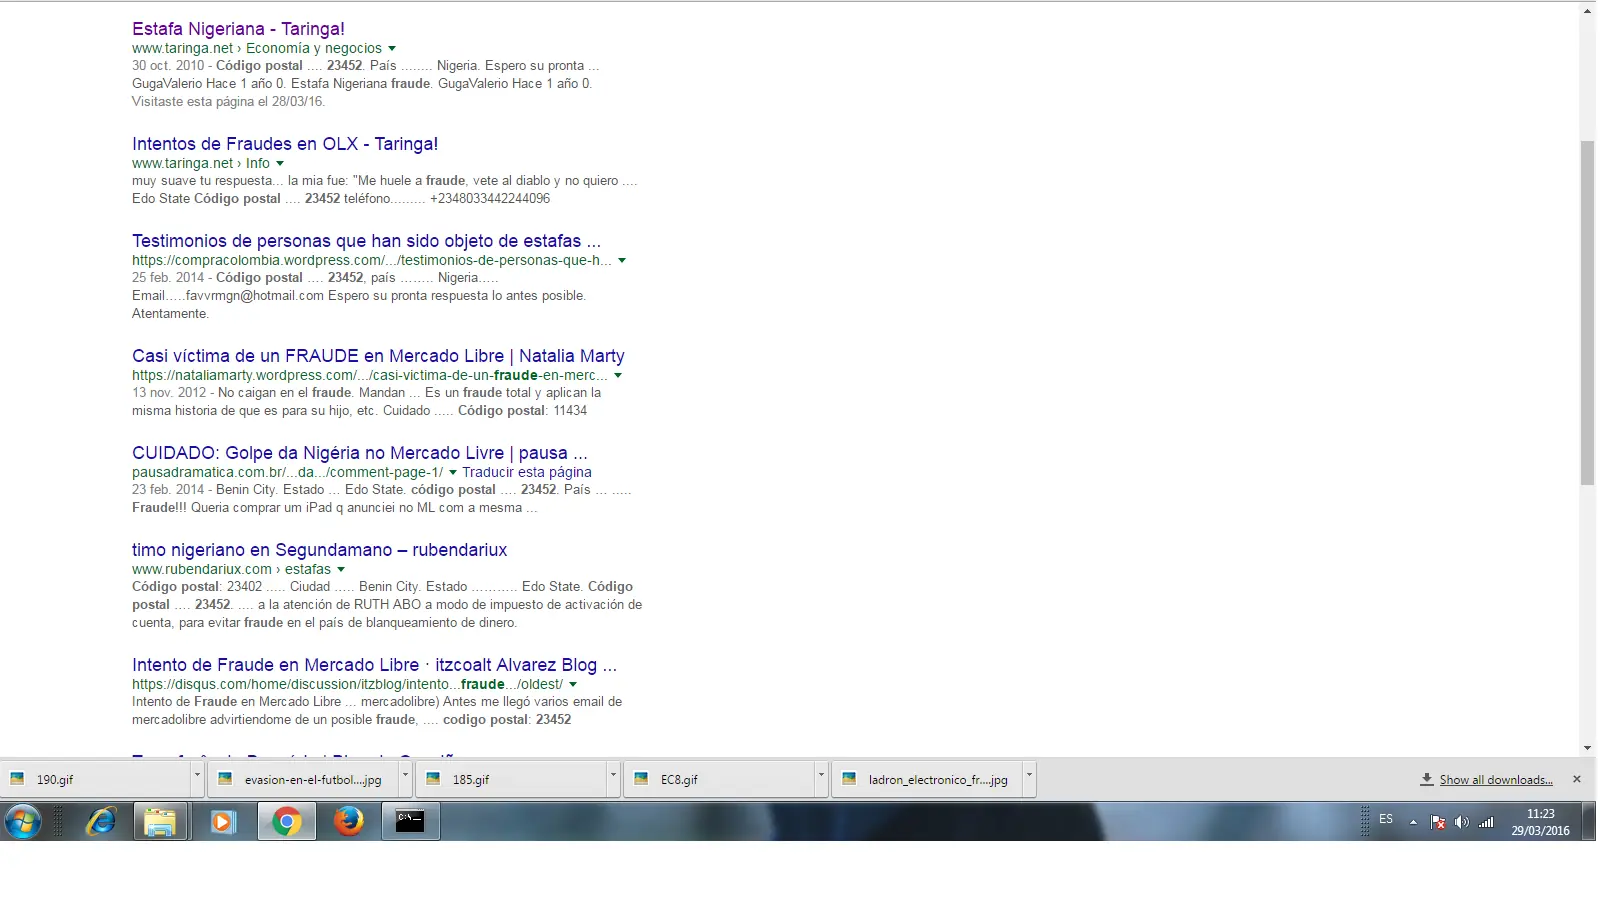Expand cached options for Estafa Nigeriana result

pyautogui.click(x=392, y=48)
